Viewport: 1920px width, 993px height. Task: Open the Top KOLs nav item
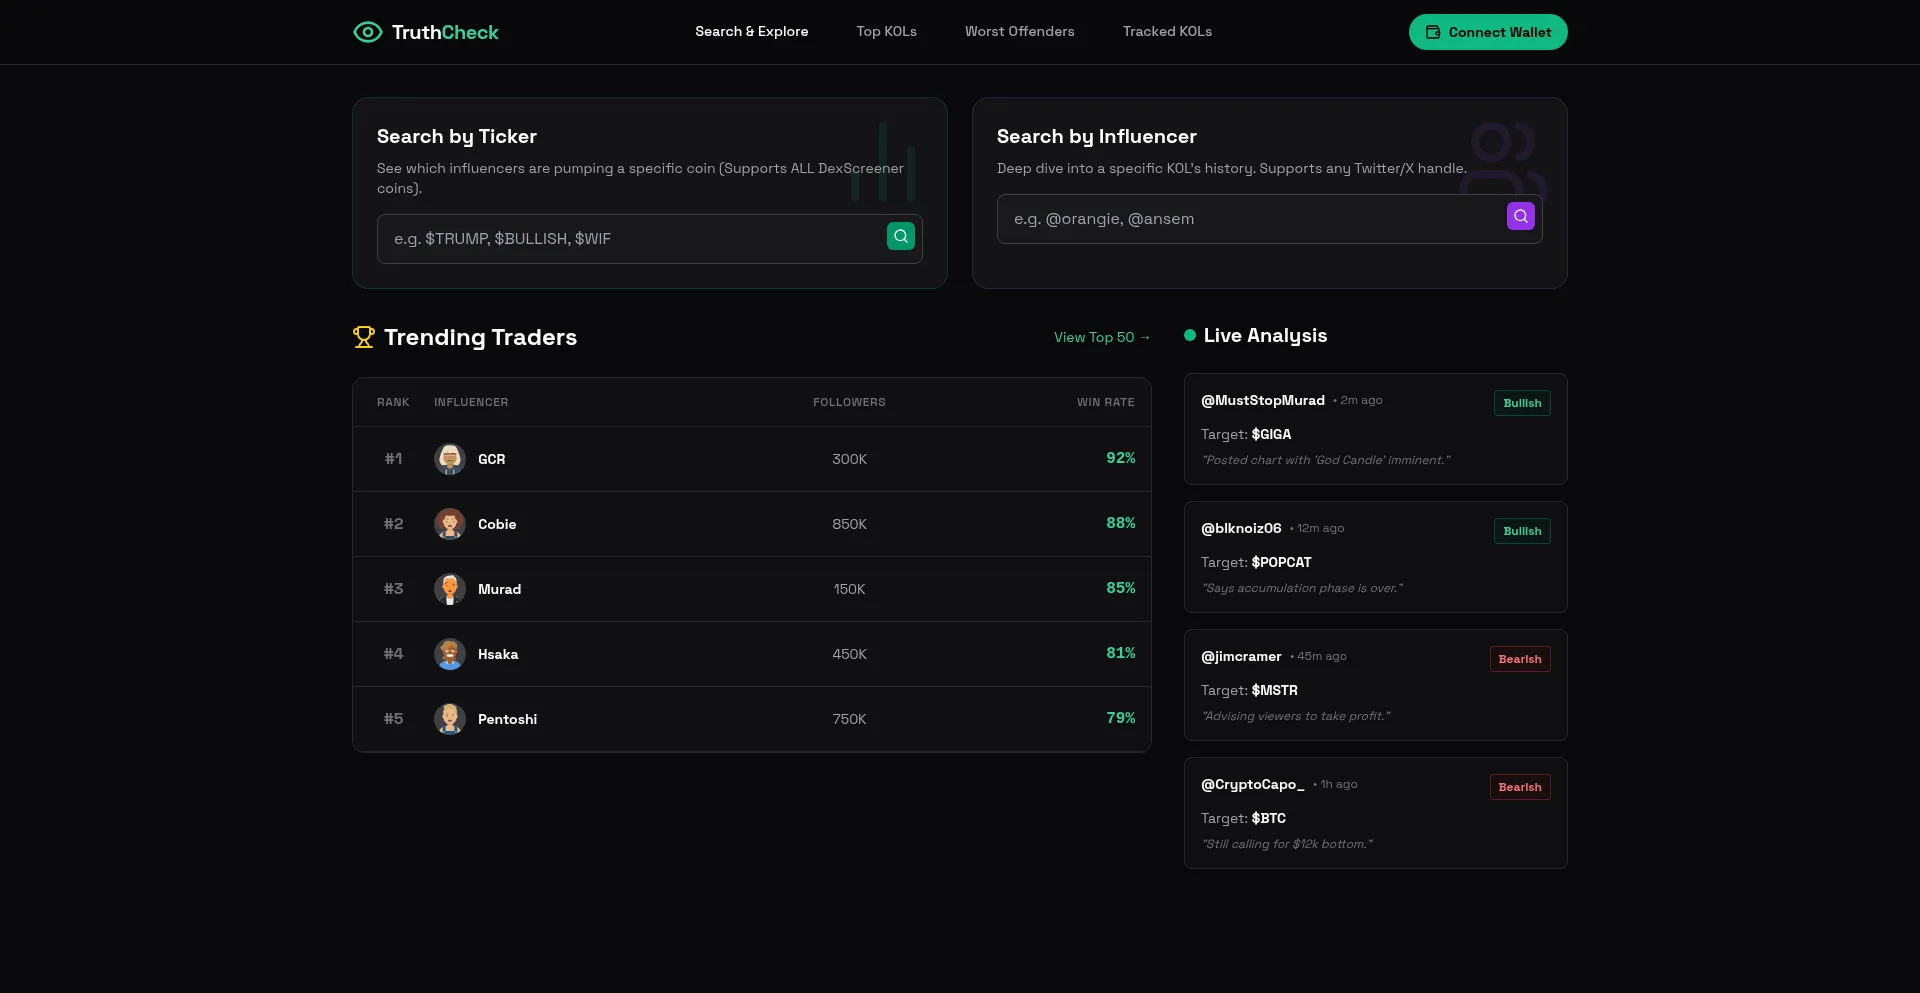click(x=886, y=32)
